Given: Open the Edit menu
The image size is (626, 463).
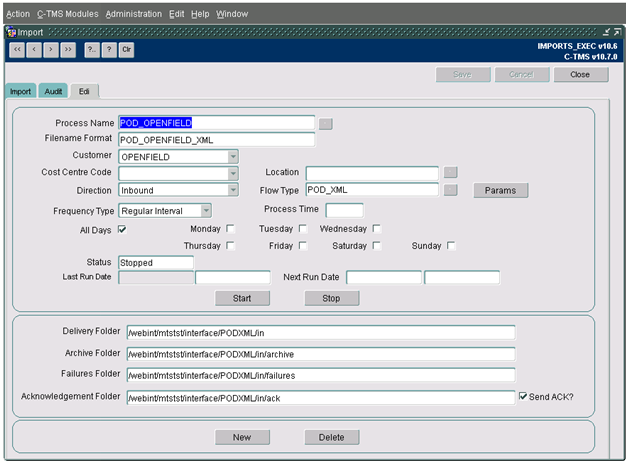Looking at the screenshot, I should (176, 14).
